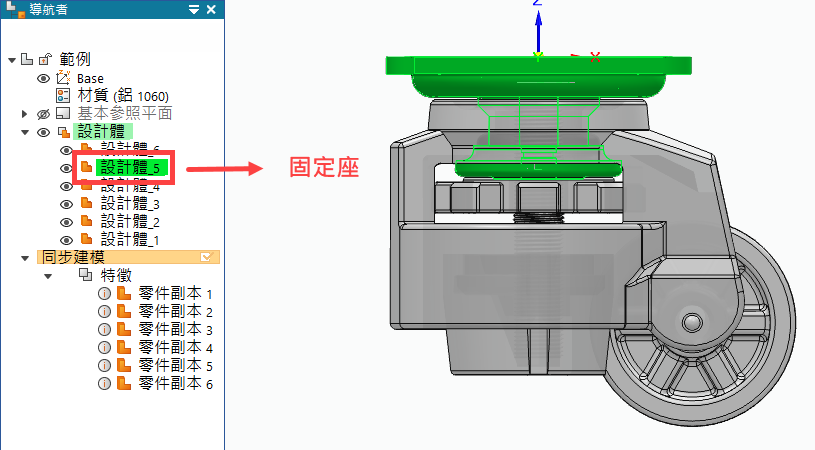Toggle eye icon for 設計體_1
This screenshot has height=450, width=815.
[x=66, y=240]
